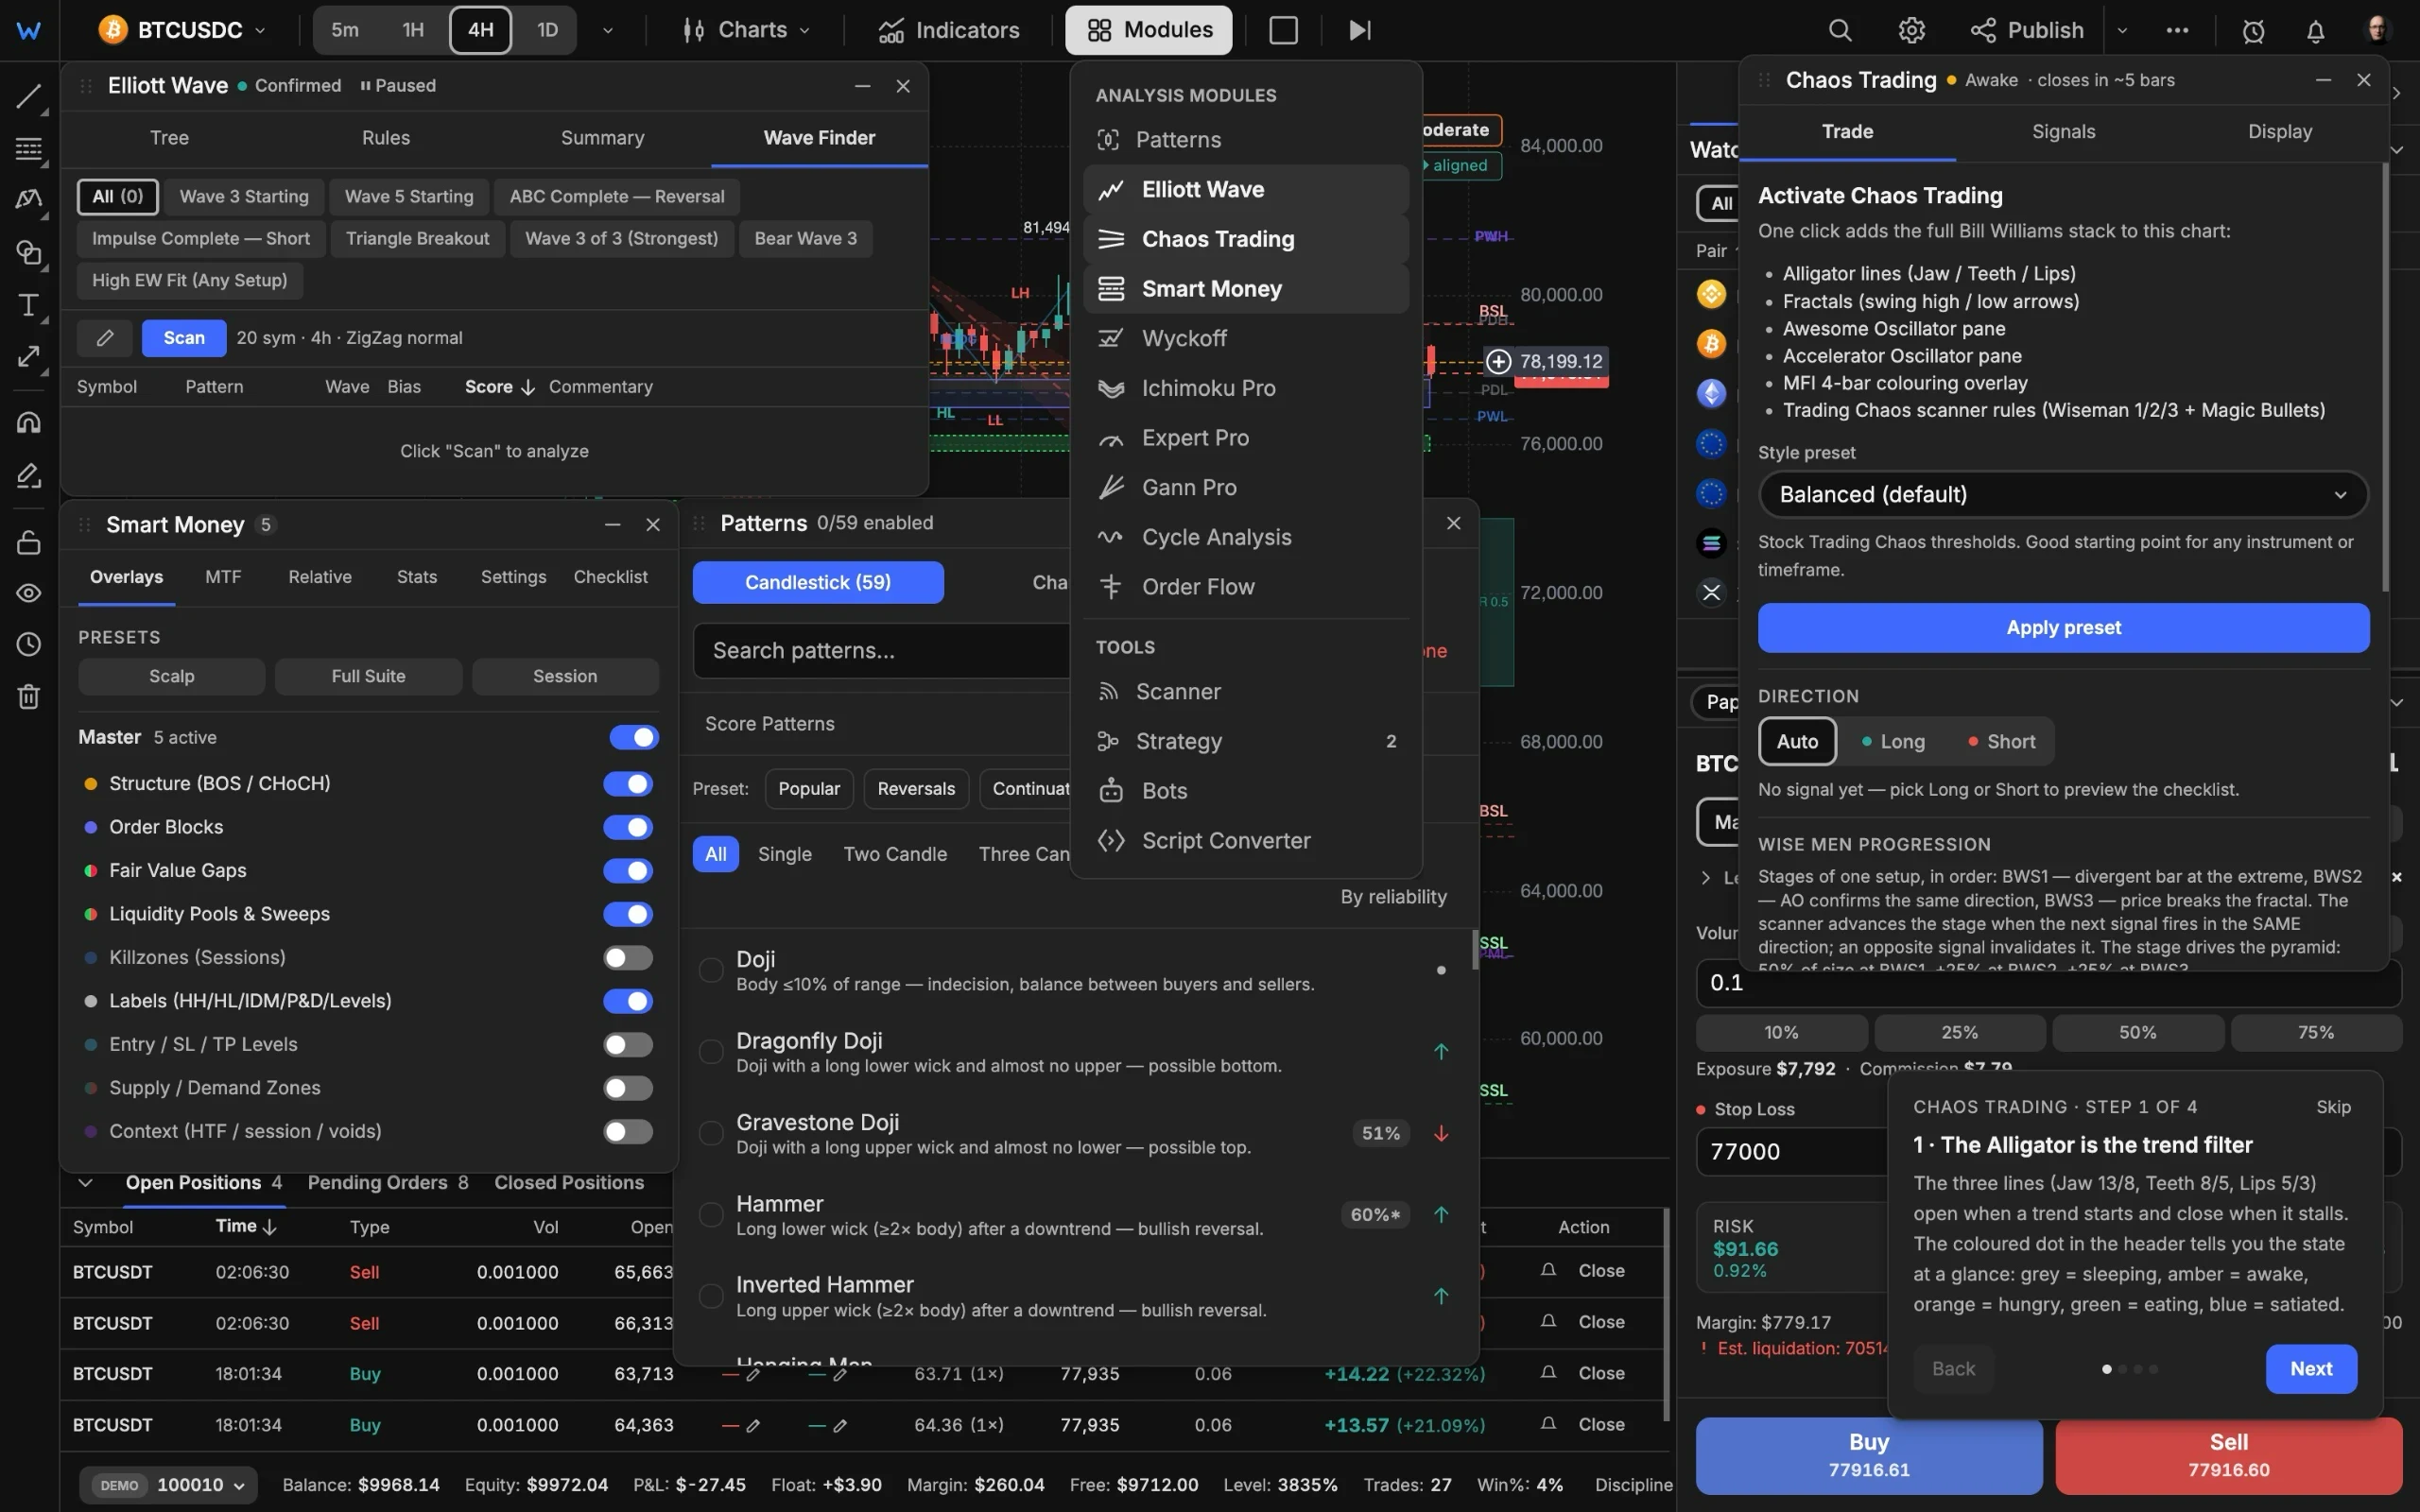Open the Charts type dropdown
This screenshot has height=1512, width=2420.
click(x=746, y=30)
